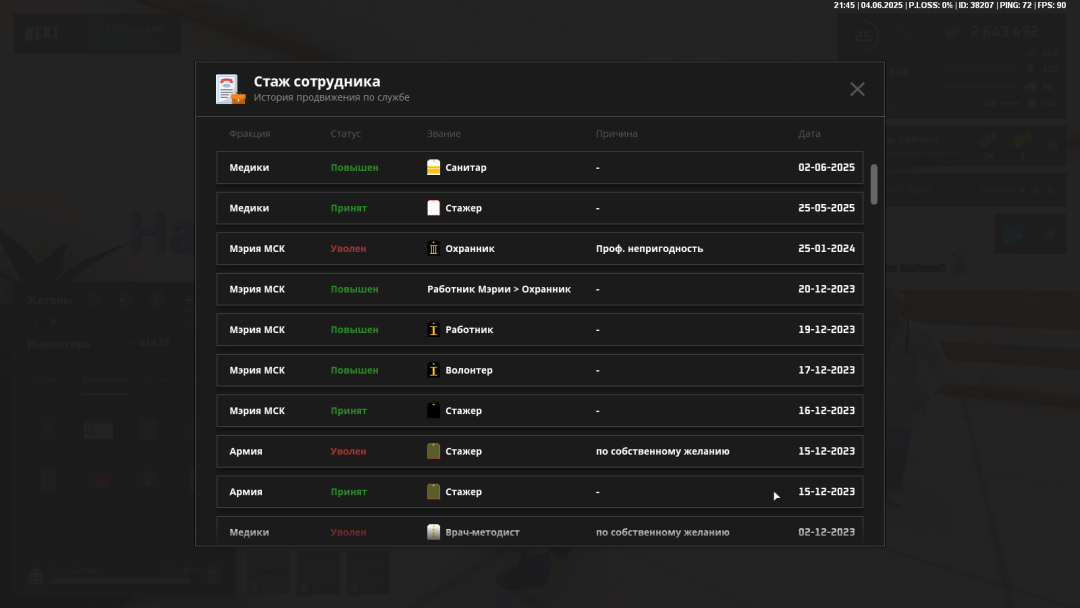Click the Работник rank icon
Screen dimensions: 1080x608
point(433,330)
